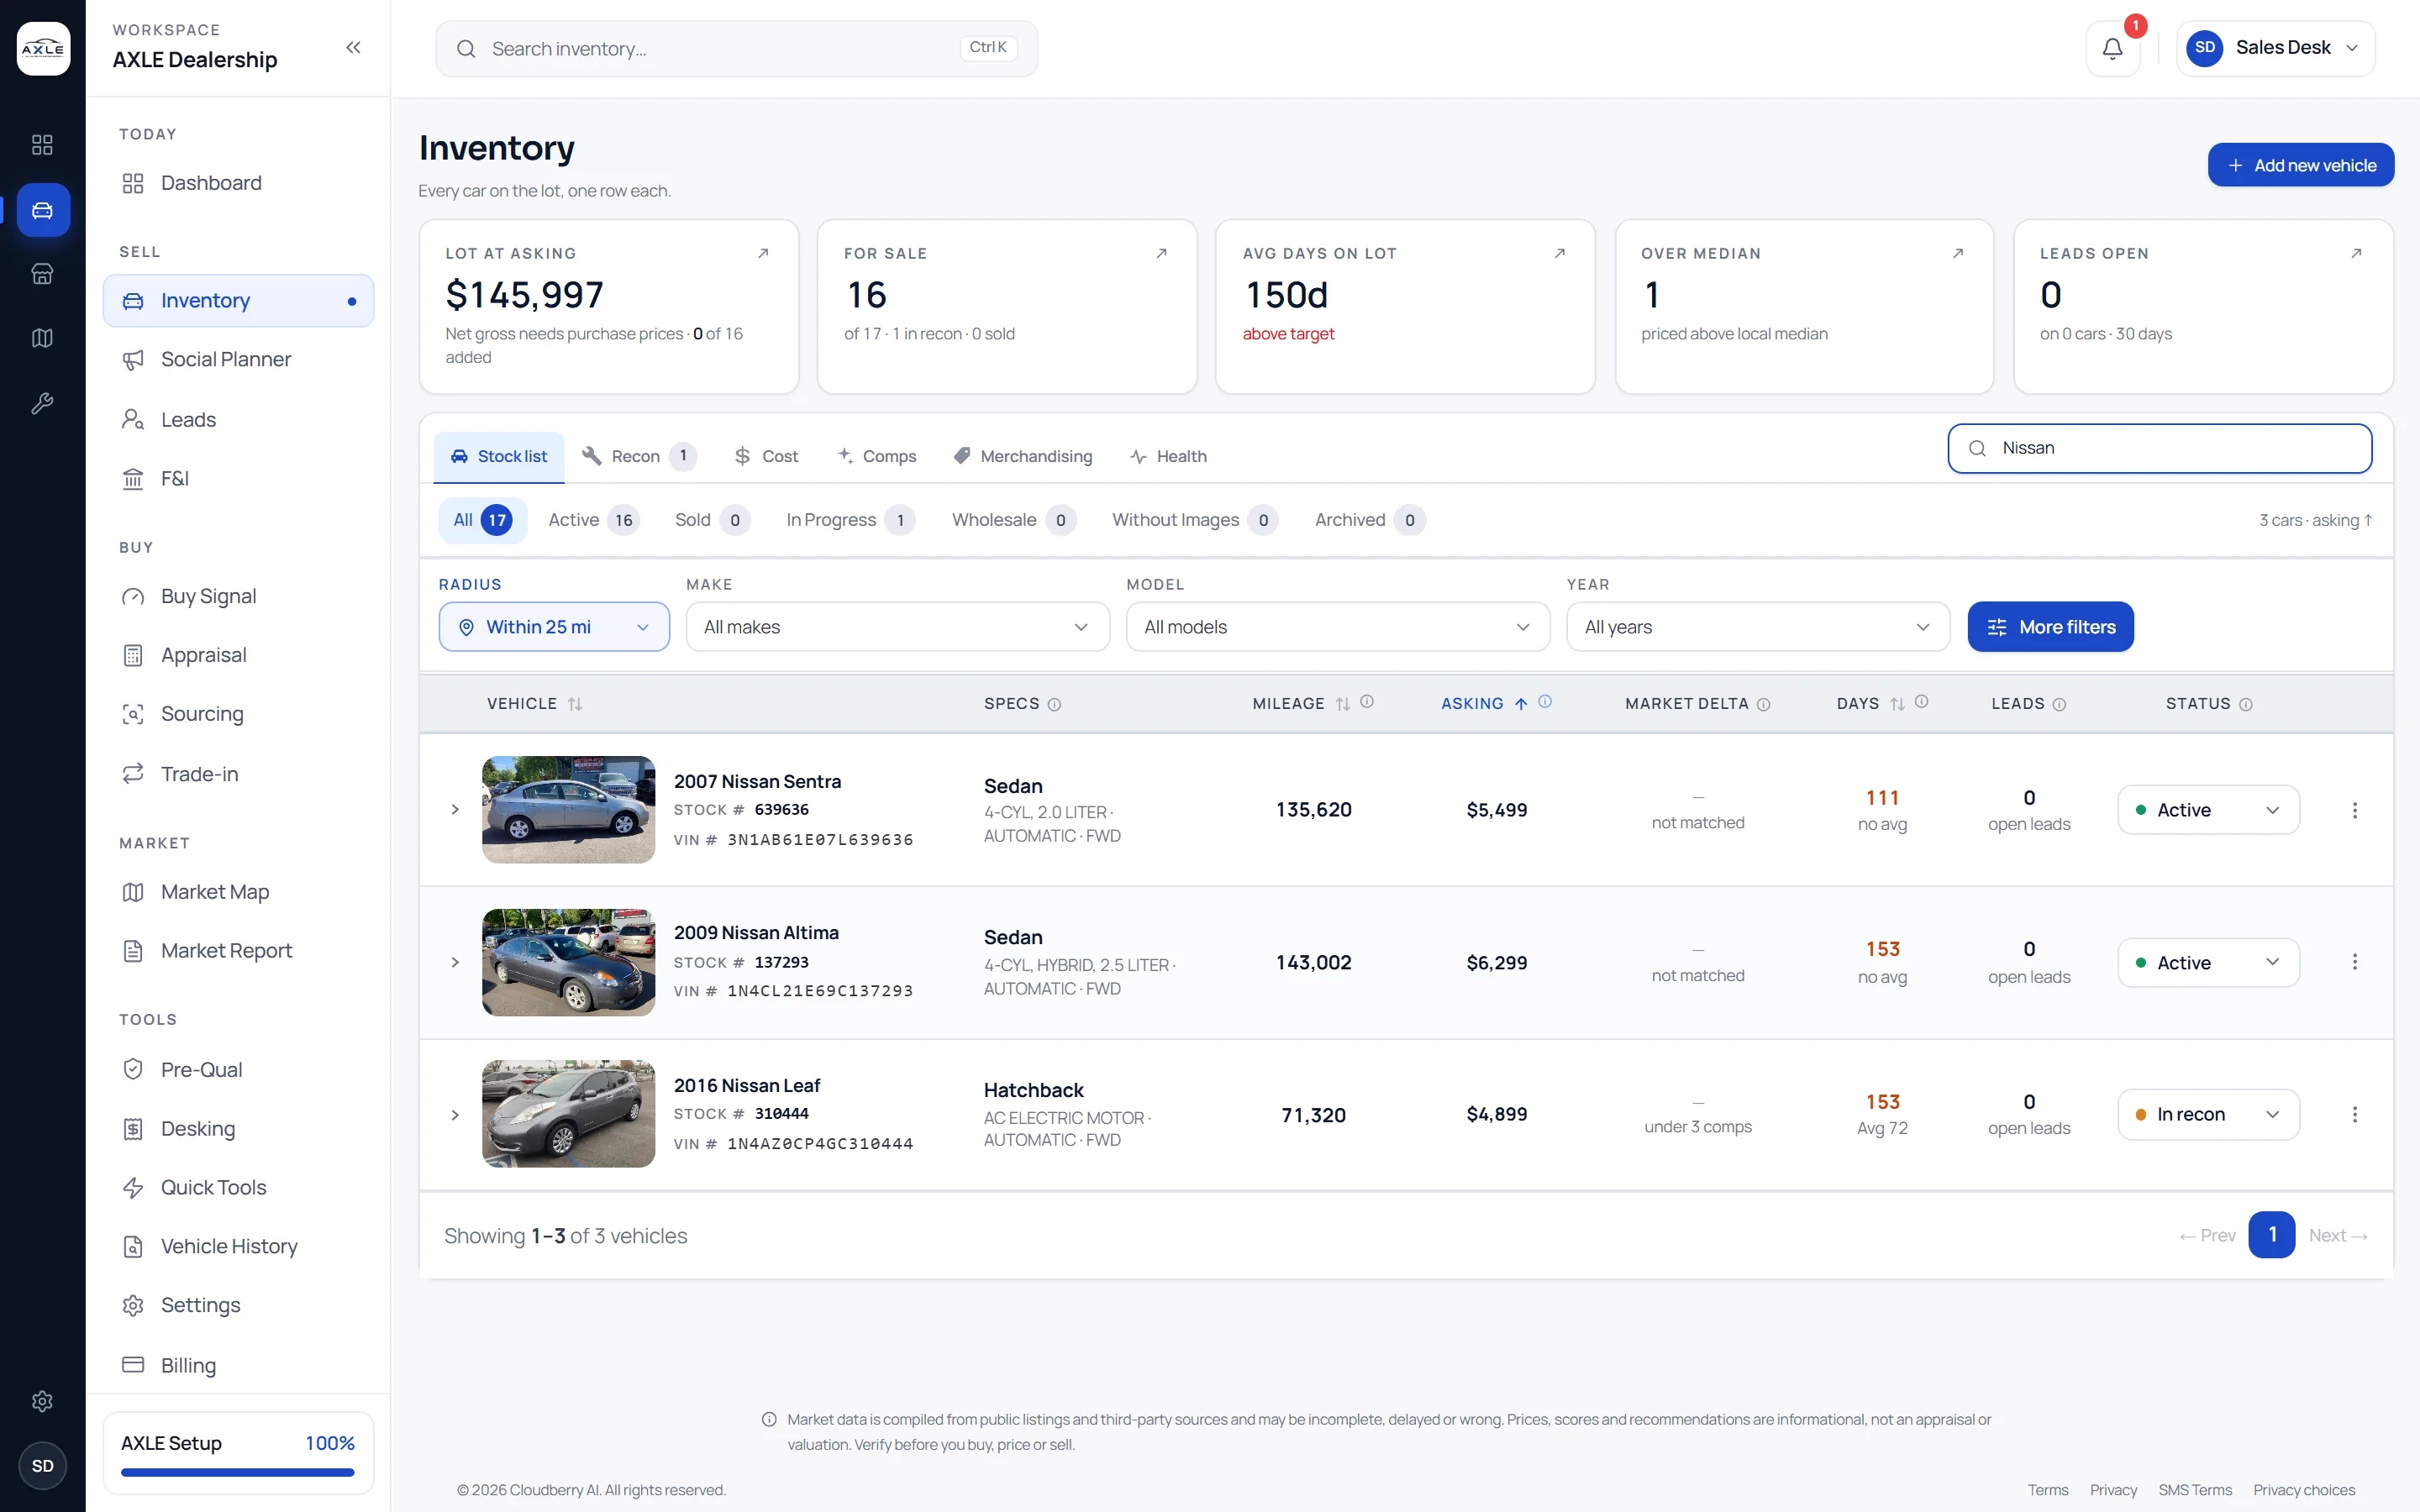Click info icon next to Market Delta header
Viewport: 2420px width, 1512px height.
click(1763, 704)
